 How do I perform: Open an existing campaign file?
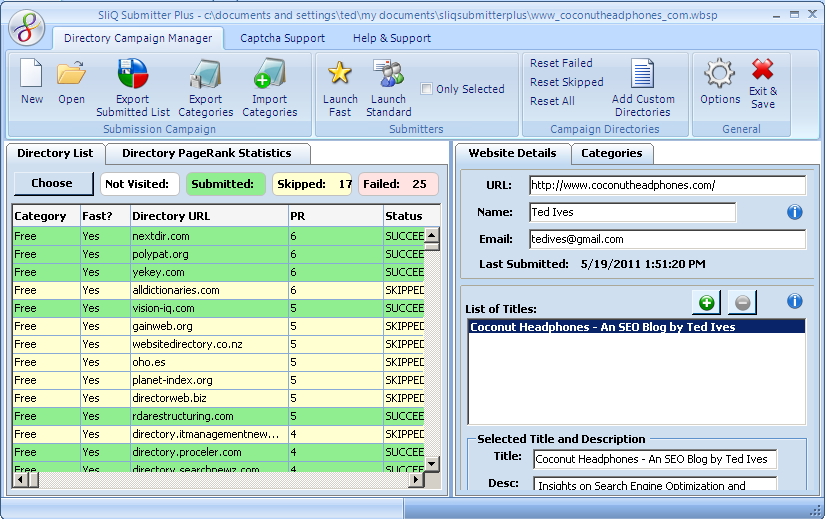pyautogui.click(x=72, y=82)
